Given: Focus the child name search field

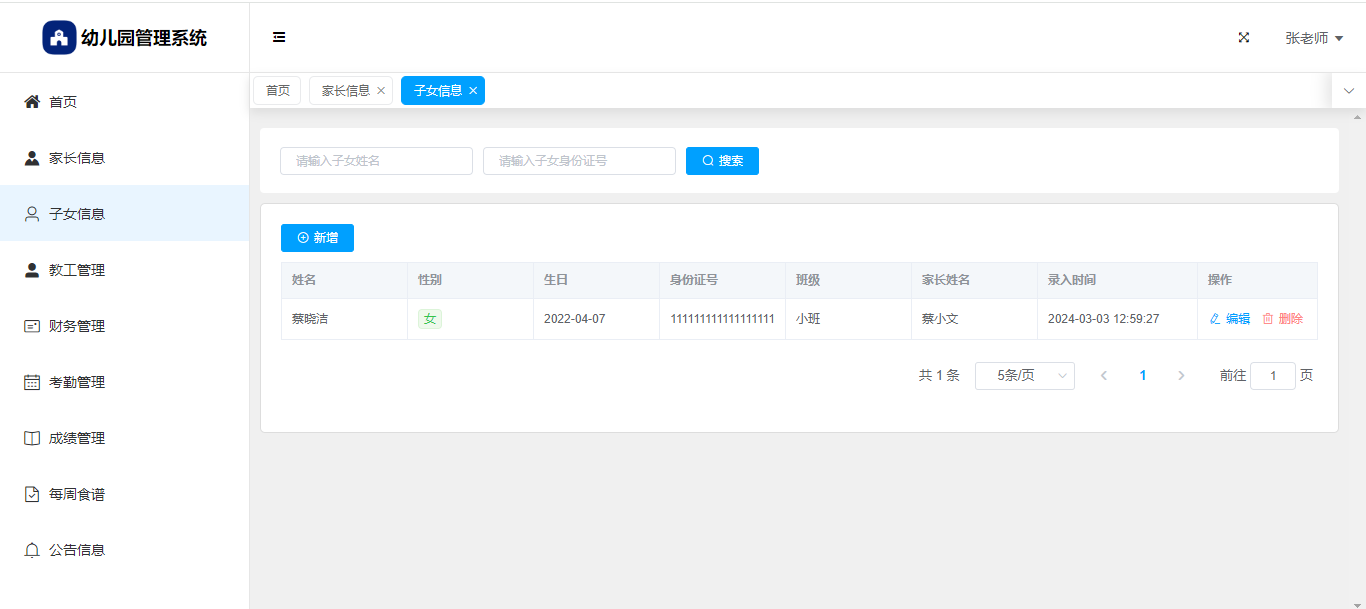Looking at the screenshot, I should (x=376, y=161).
